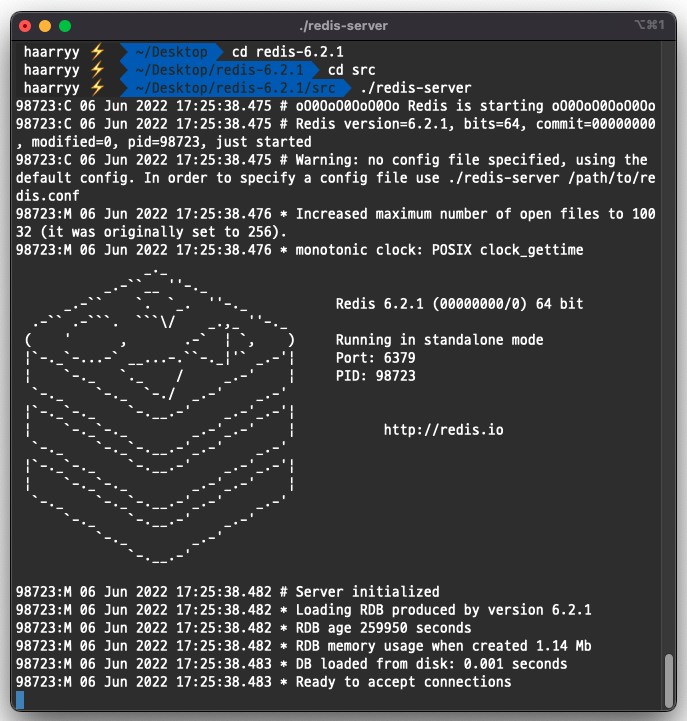687x721 pixels.
Task: Click 'monotonic clock: POSIX clock_gettime' line
Action: (299, 250)
